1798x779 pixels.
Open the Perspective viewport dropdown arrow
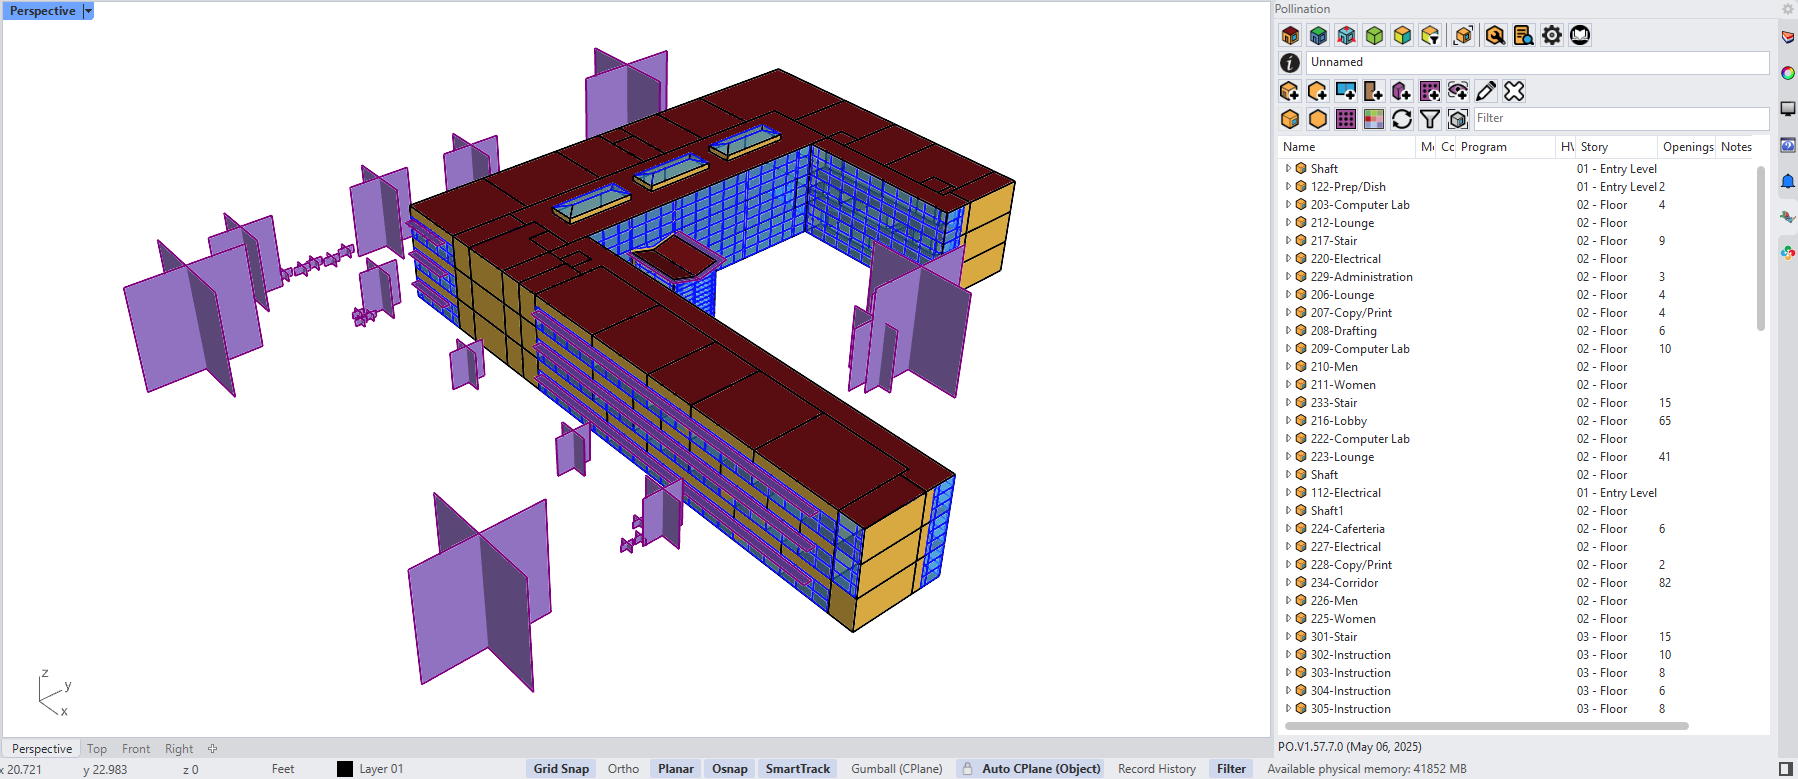[x=88, y=11]
